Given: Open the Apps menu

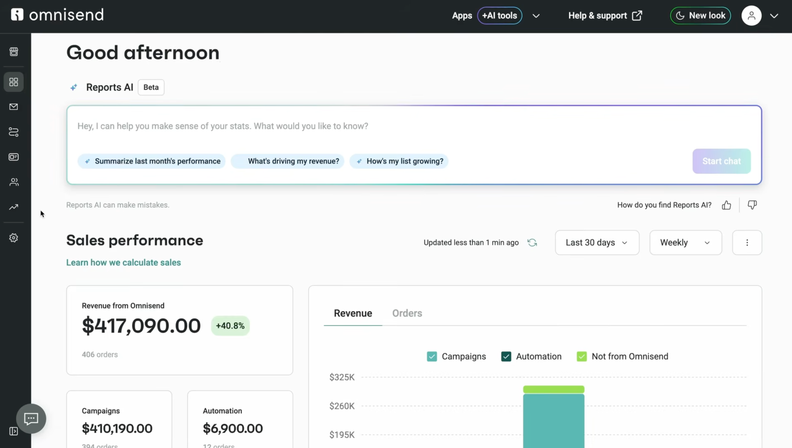Looking at the screenshot, I should (x=462, y=16).
